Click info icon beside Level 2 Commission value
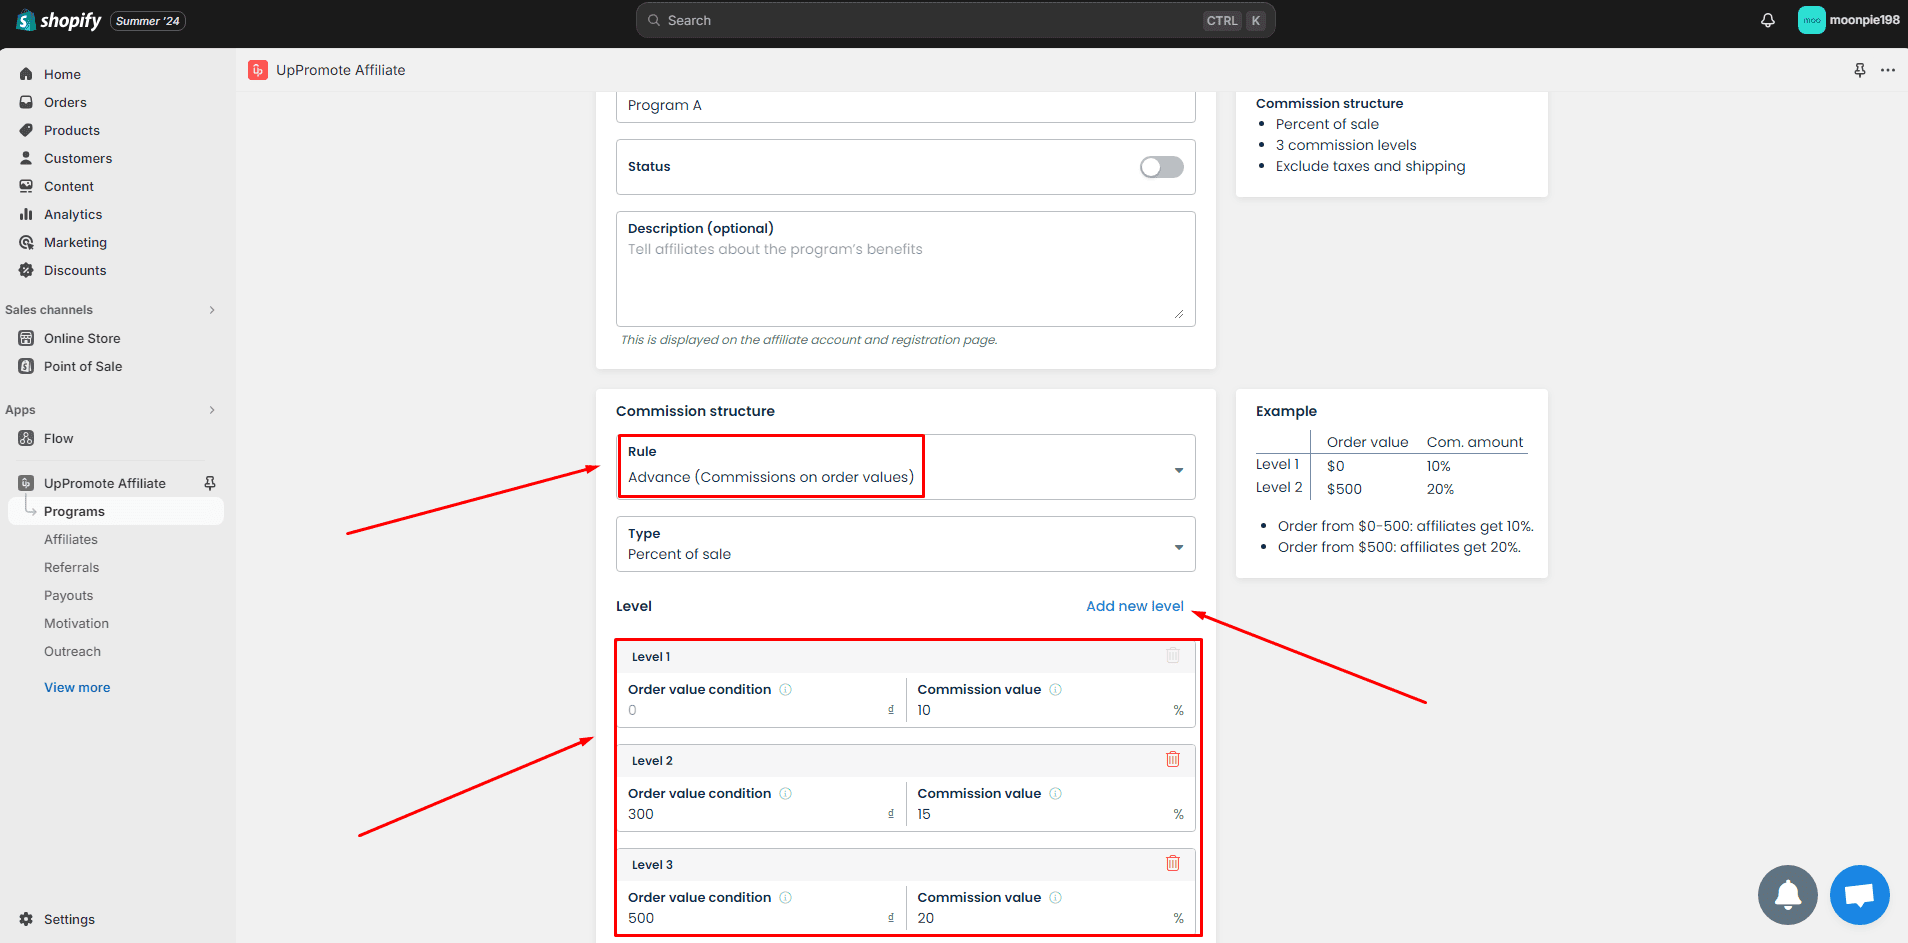 [1056, 794]
